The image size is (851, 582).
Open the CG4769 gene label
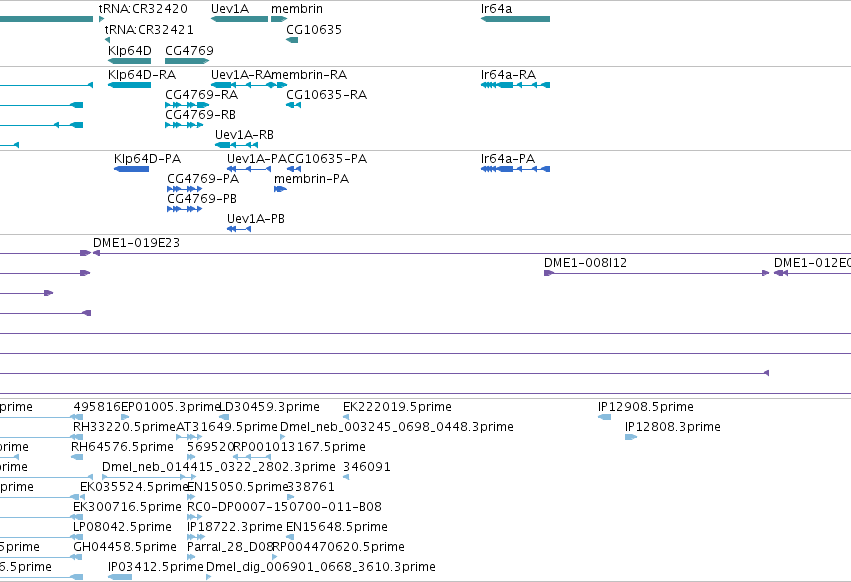click(189, 50)
